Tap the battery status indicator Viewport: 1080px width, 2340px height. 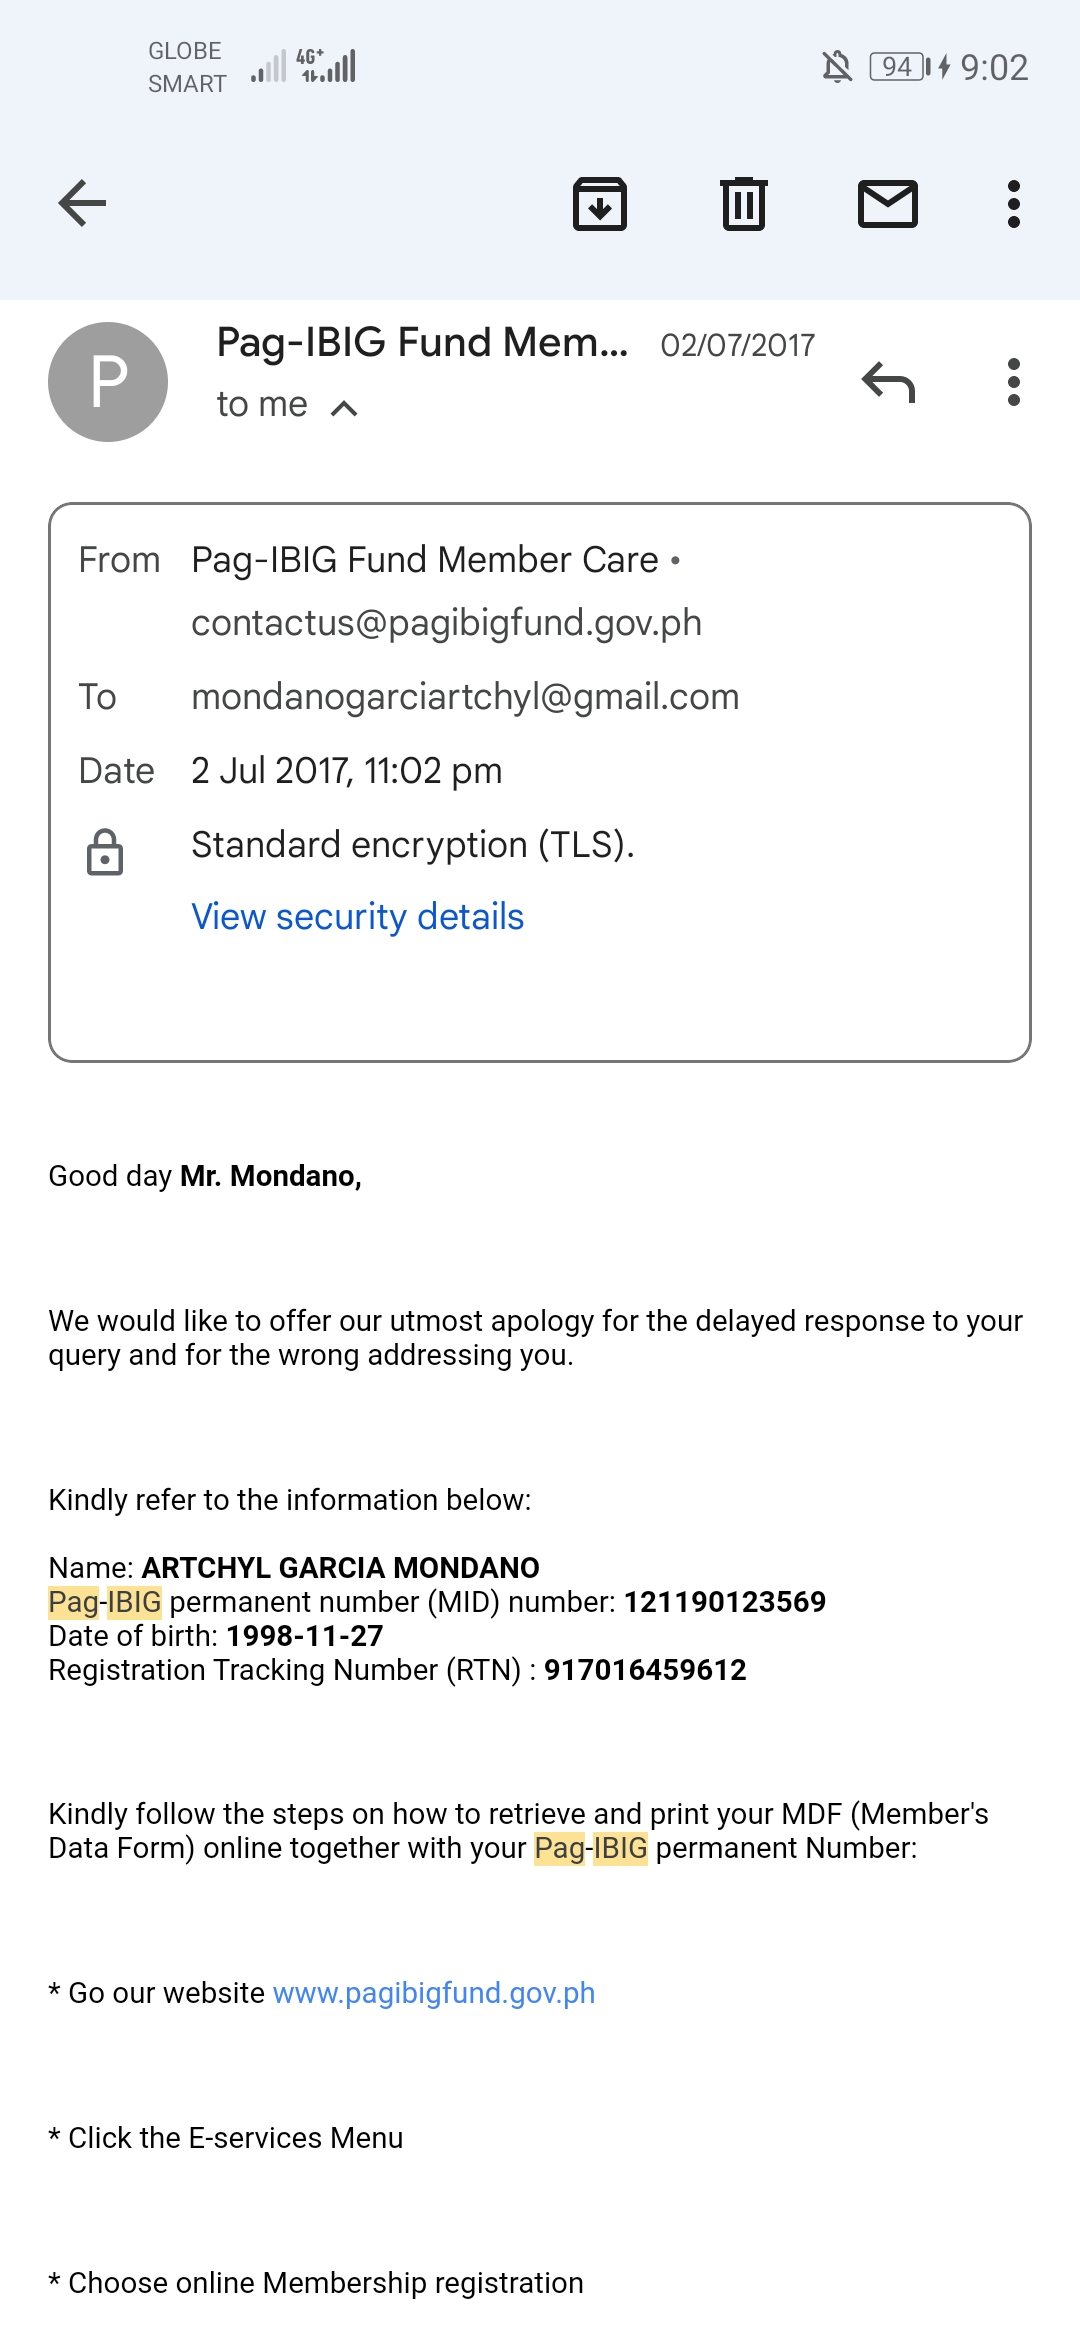(900, 67)
